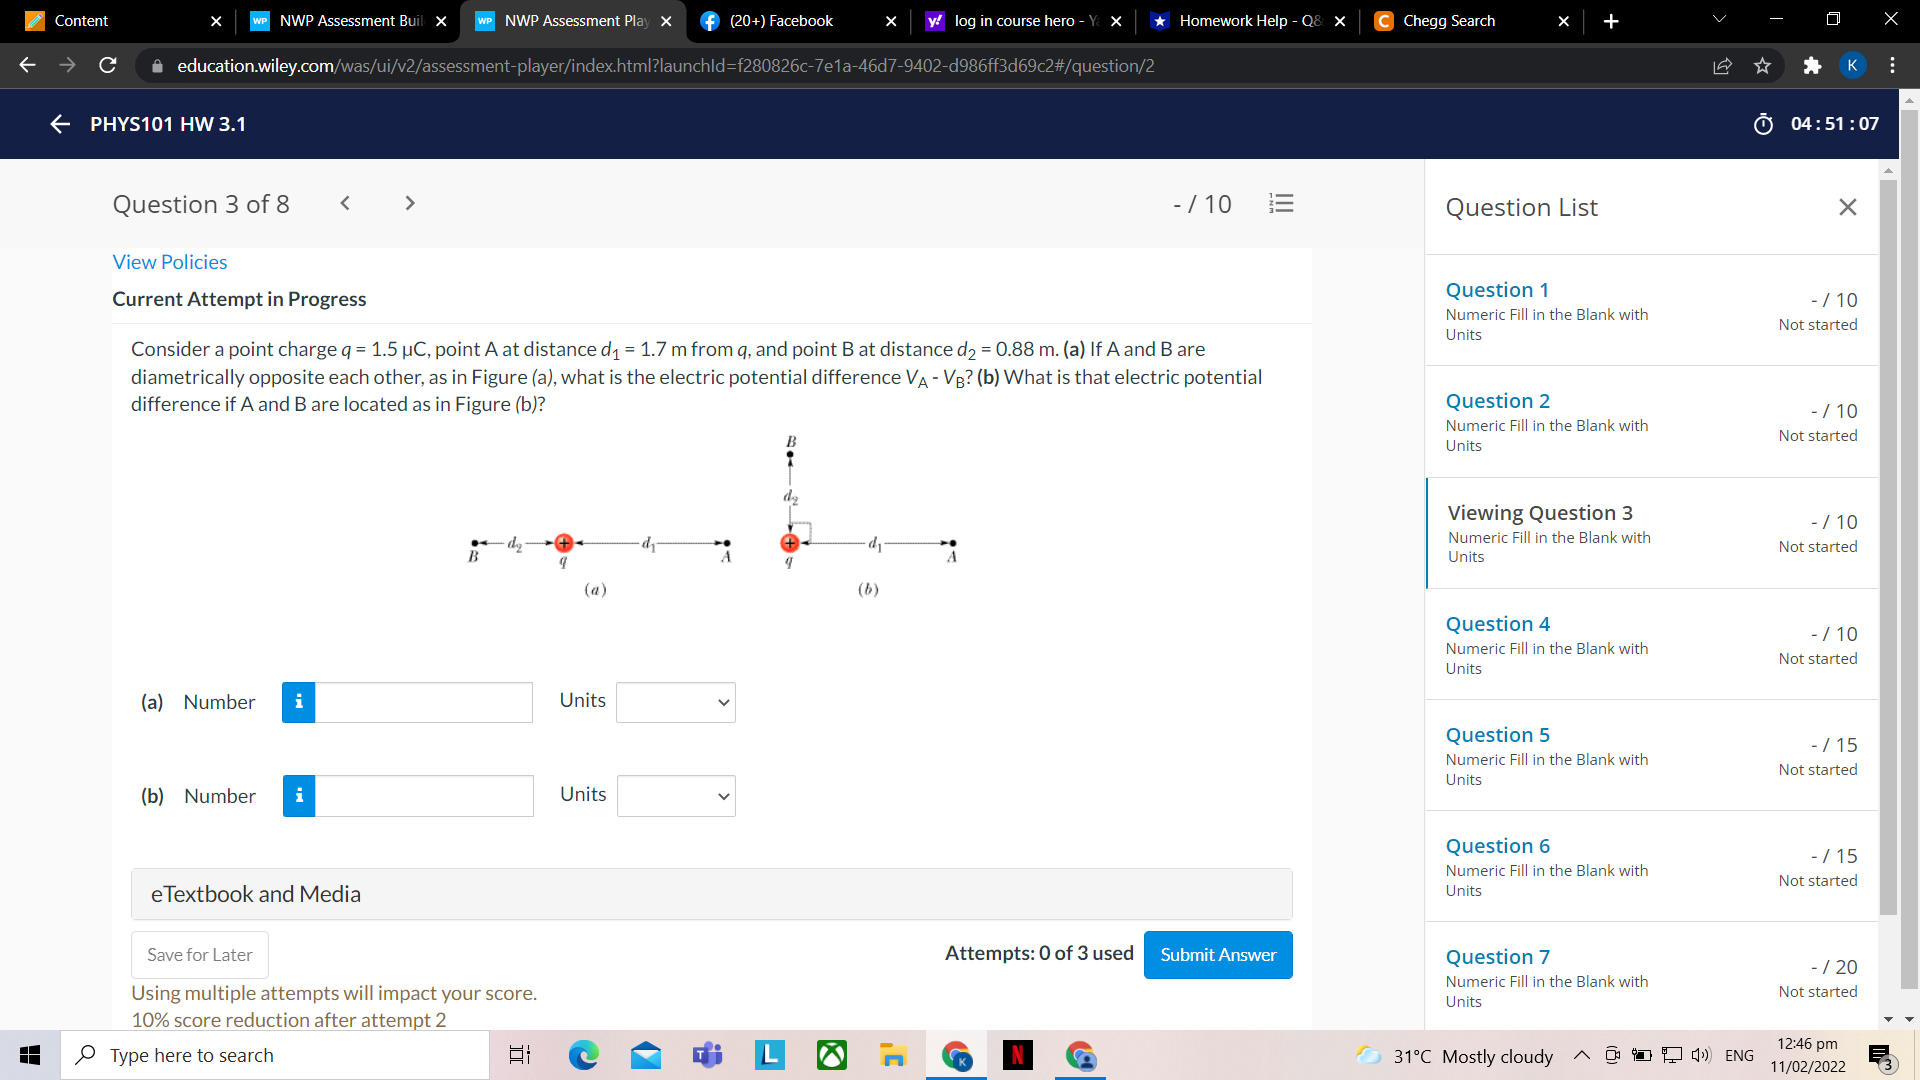1920x1080 pixels.
Task: Click the View Policies link
Action: point(169,261)
